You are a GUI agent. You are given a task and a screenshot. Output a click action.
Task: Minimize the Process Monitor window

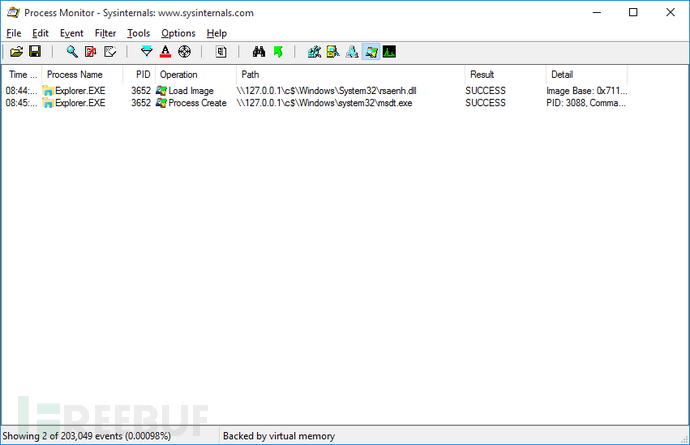click(597, 12)
